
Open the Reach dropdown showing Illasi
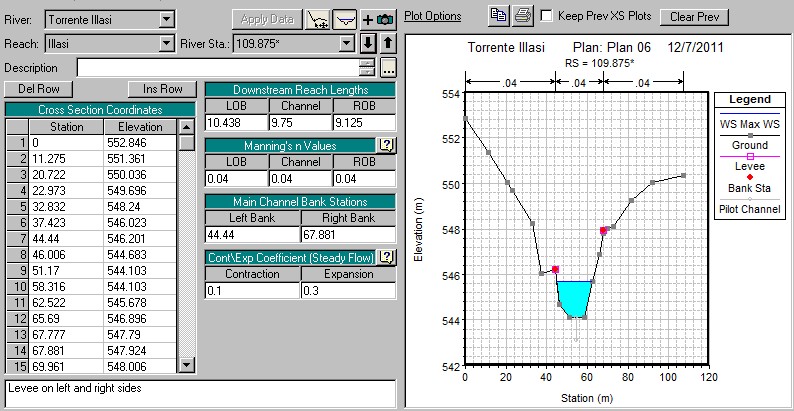pos(165,43)
